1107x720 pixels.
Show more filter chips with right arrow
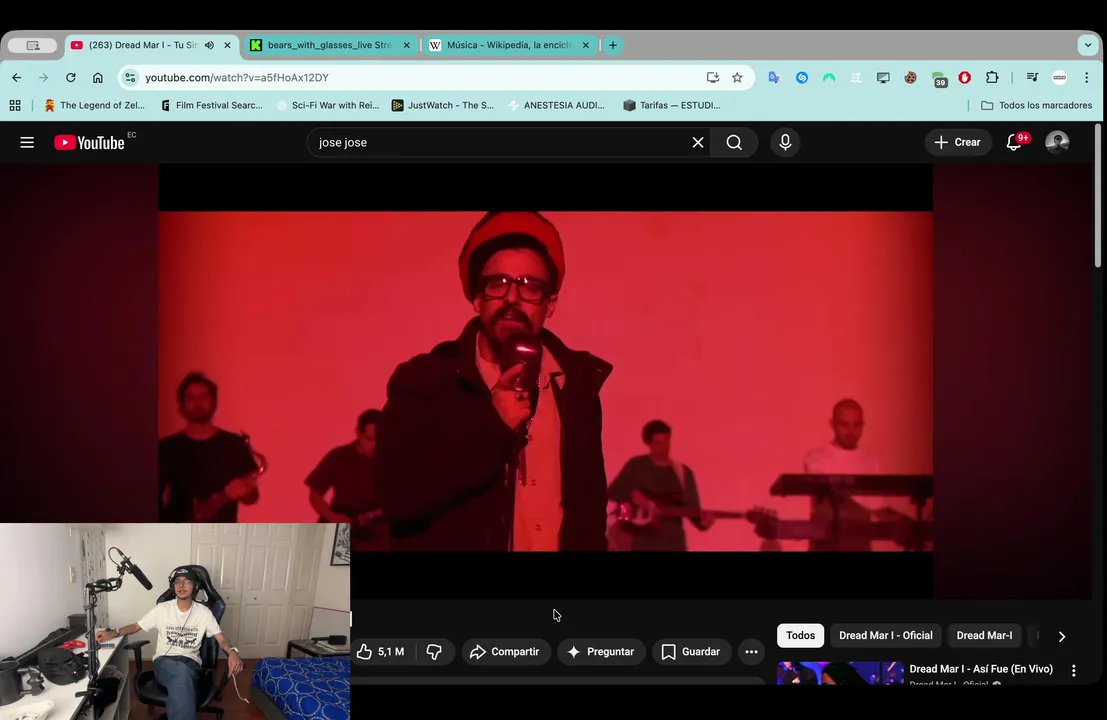[x=1062, y=636]
